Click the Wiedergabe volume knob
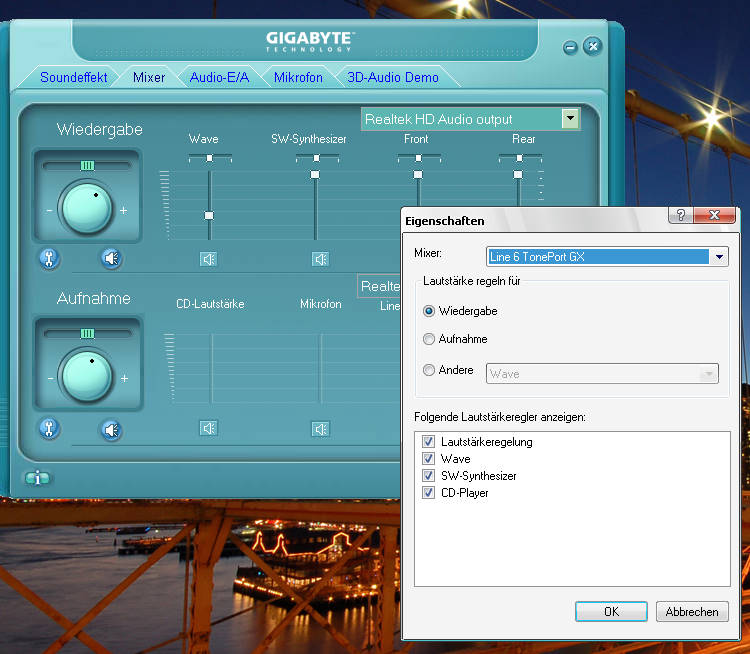The height and width of the screenshot is (654, 750). coord(87,208)
